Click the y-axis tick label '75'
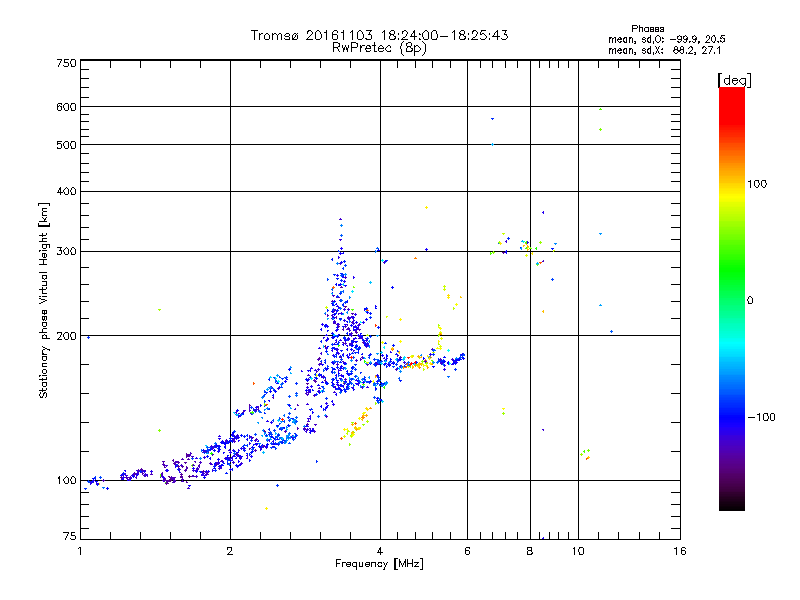The height and width of the screenshot is (600, 800). (x=70, y=536)
